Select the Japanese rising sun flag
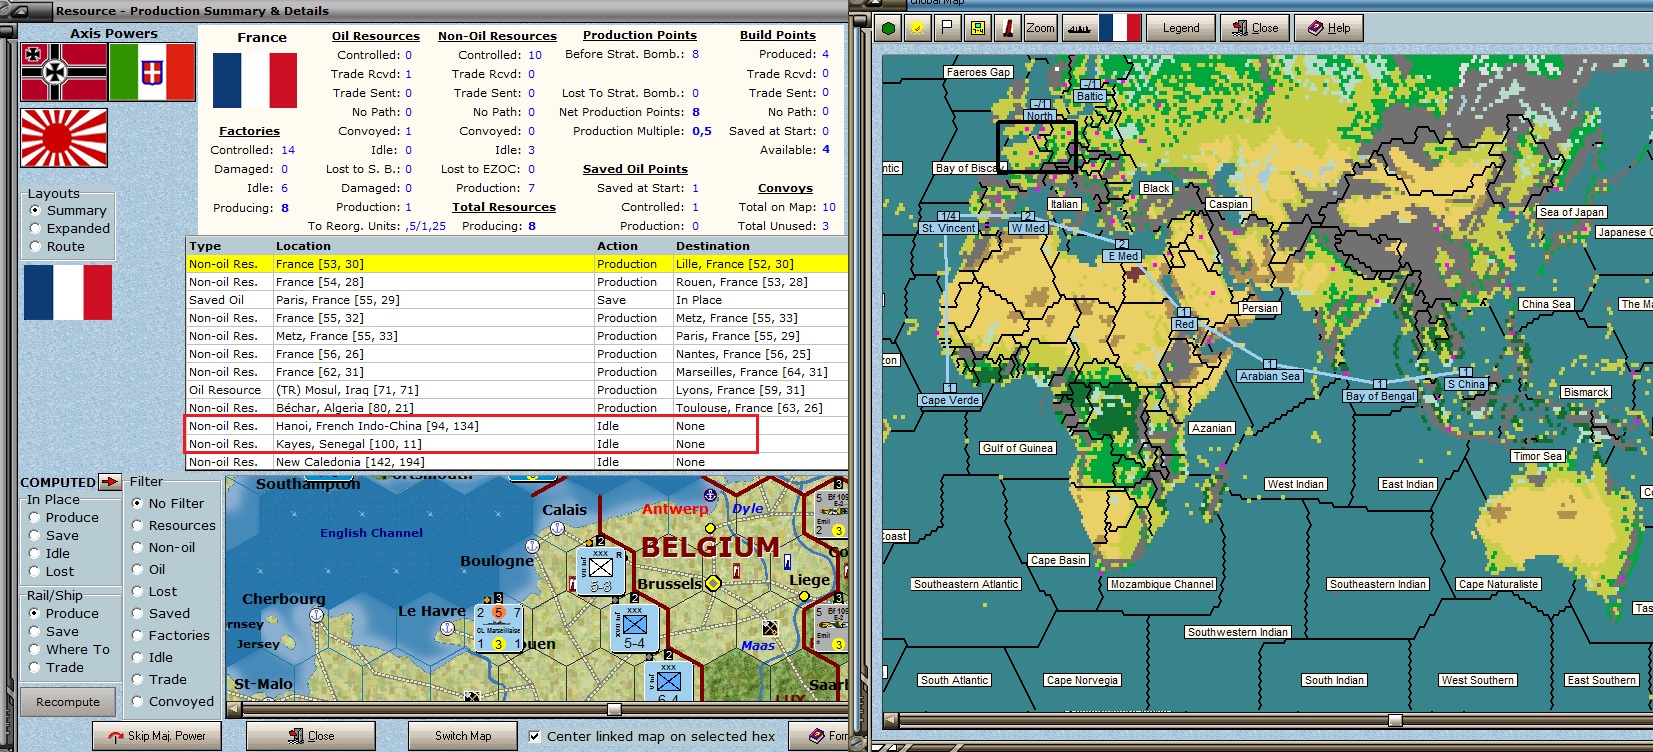 [64, 138]
